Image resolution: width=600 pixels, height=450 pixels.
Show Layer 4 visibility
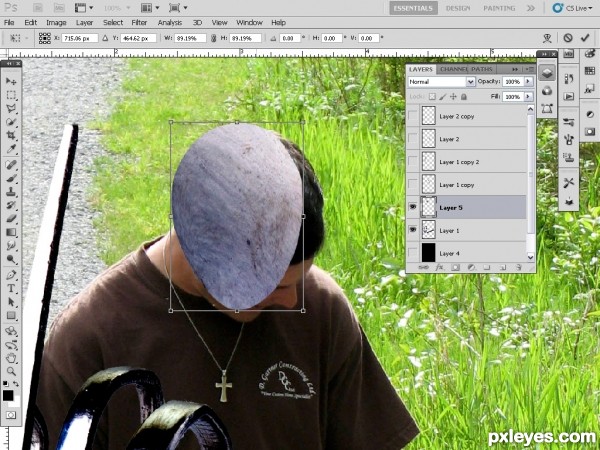[413, 253]
